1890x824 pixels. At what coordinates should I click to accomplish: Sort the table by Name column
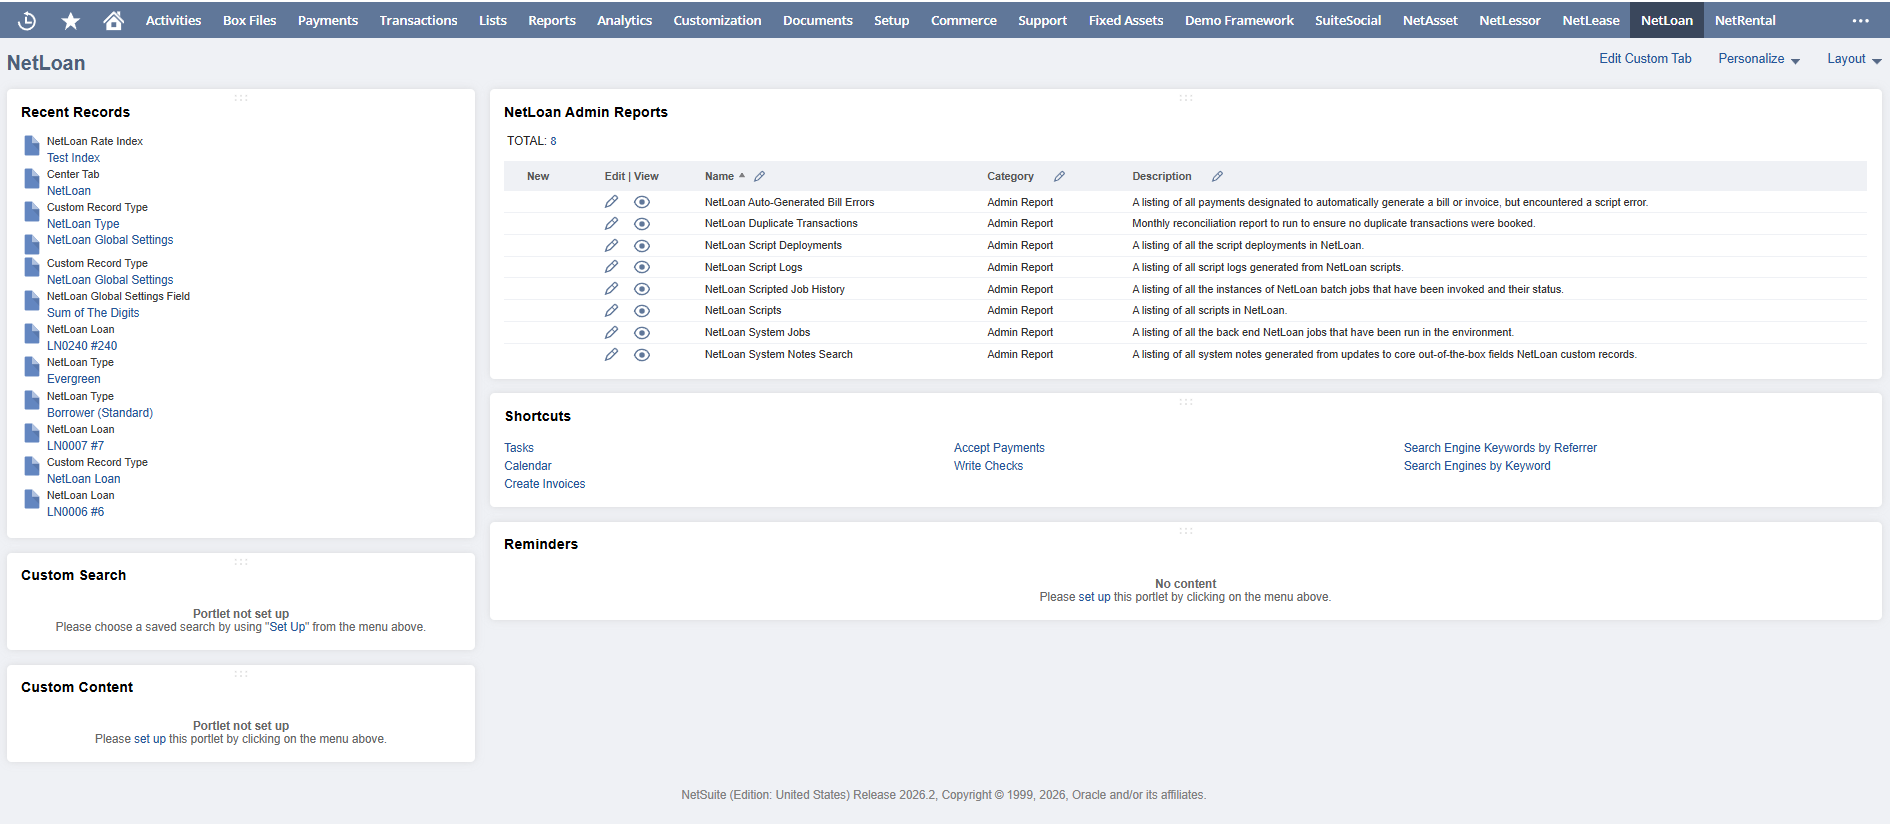coord(719,176)
